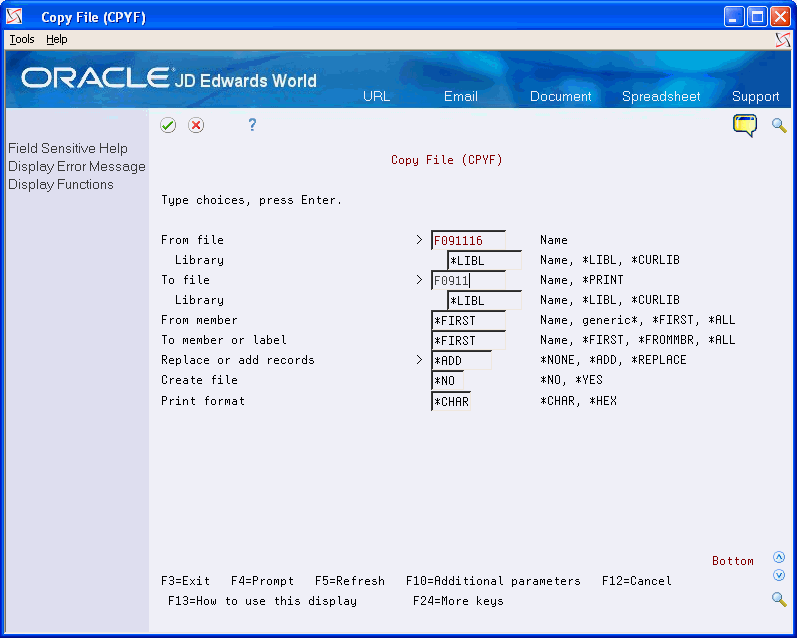This screenshot has height=638, width=797.
Task: Click the From member *FIRST field
Action: tap(468, 320)
